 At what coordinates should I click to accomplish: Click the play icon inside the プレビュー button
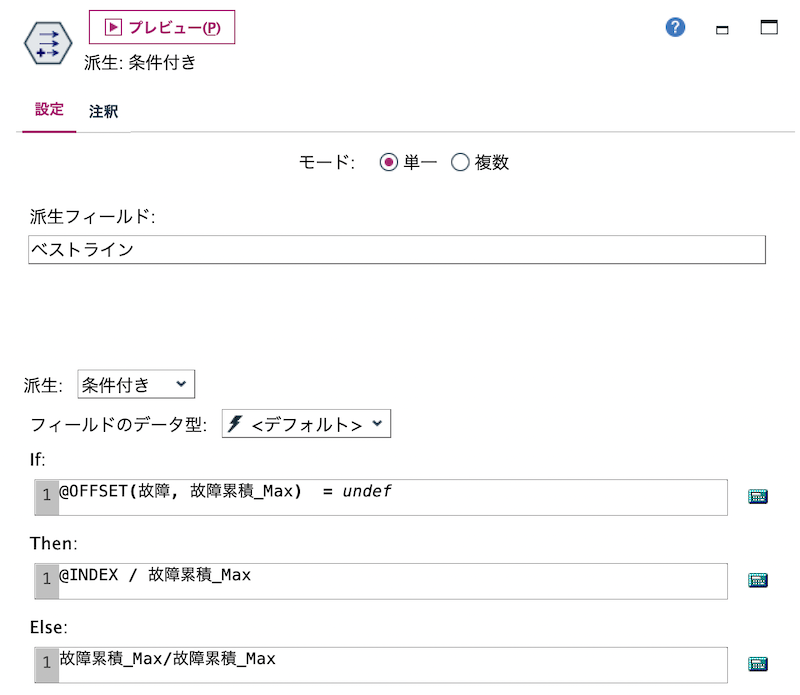click(114, 27)
